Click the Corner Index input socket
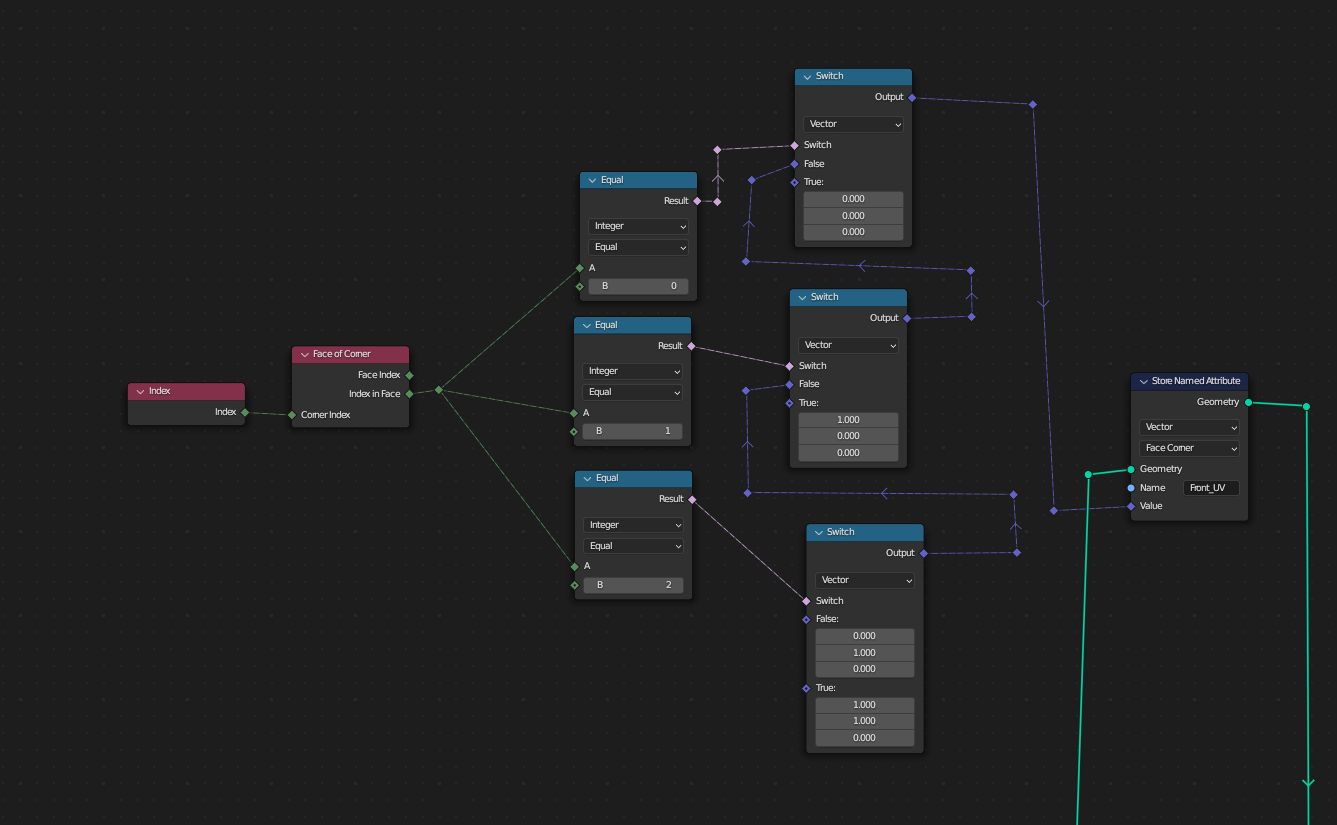Image resolution: width=1337 pixels, height=825 pixels. [x=292, y=415]
